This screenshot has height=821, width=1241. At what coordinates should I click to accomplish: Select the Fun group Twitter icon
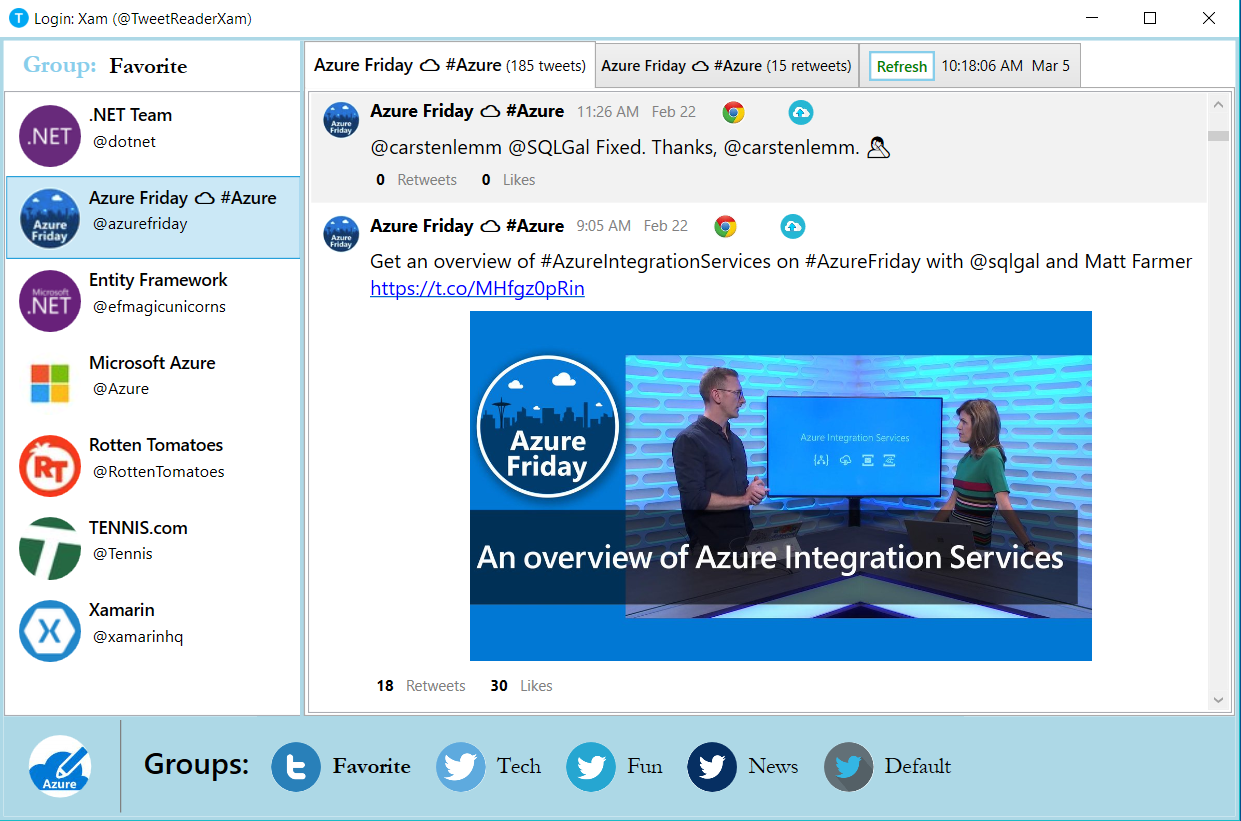(591, 767)
